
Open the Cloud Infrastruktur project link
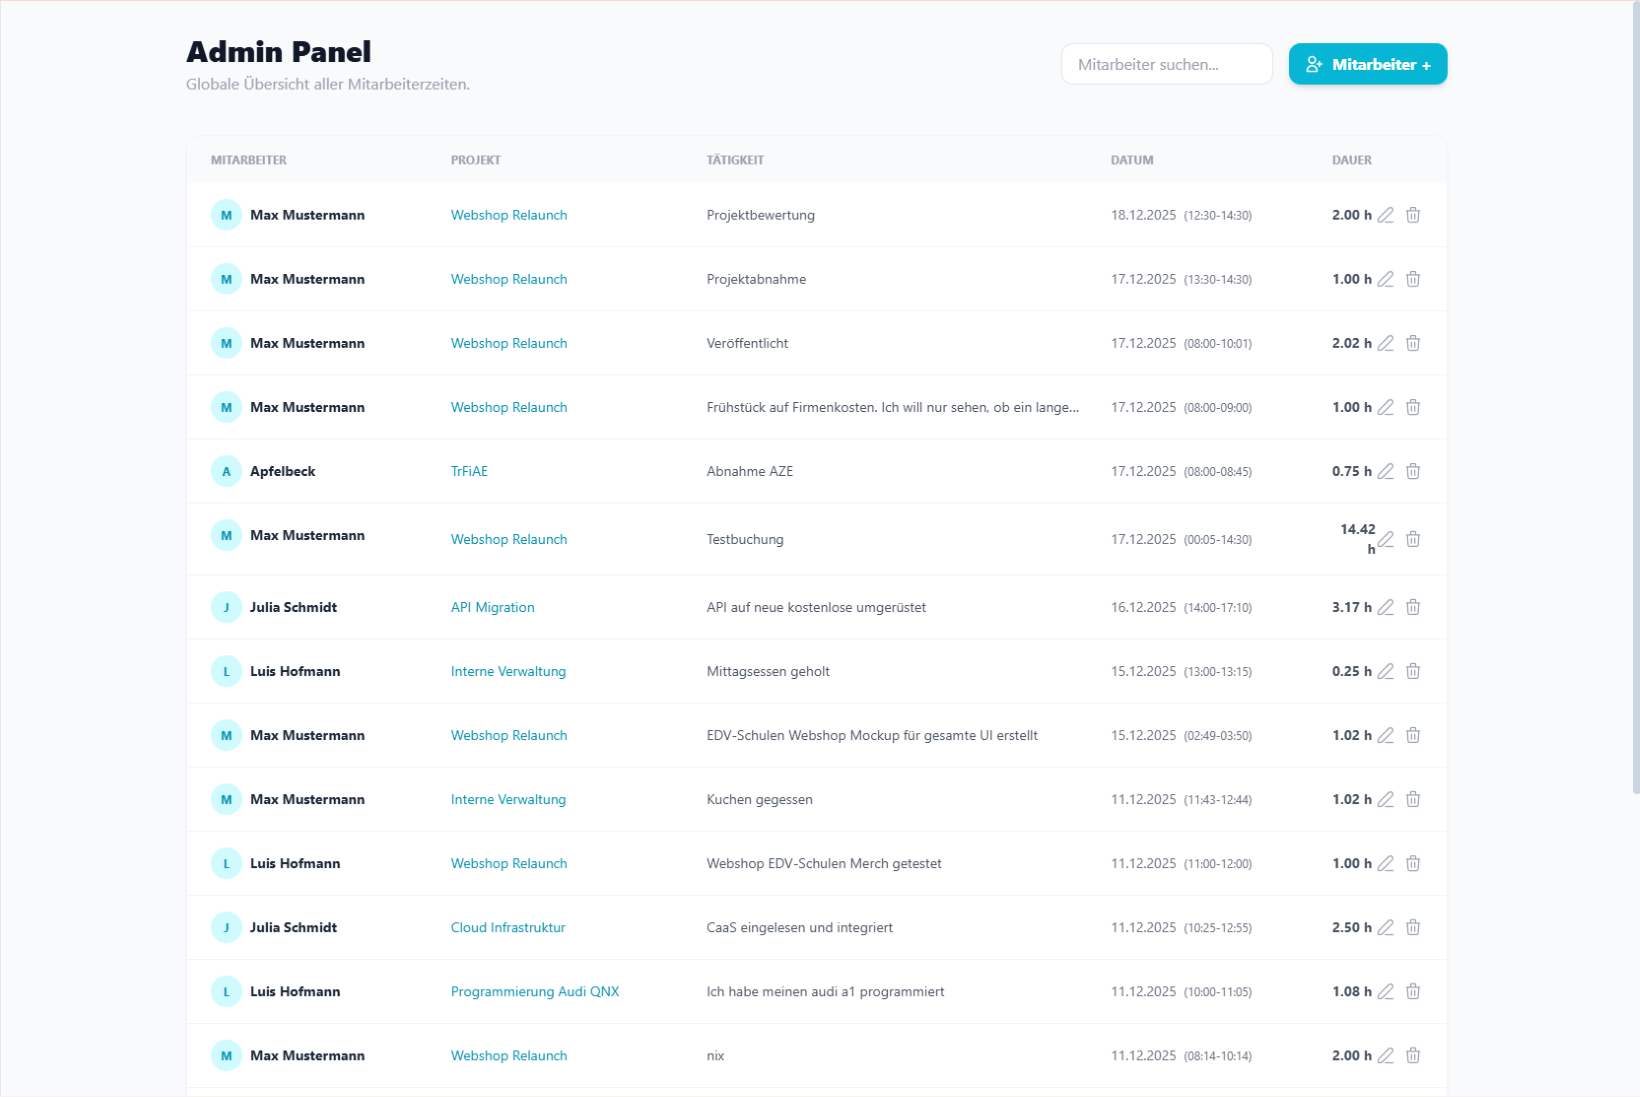[508, 927]
